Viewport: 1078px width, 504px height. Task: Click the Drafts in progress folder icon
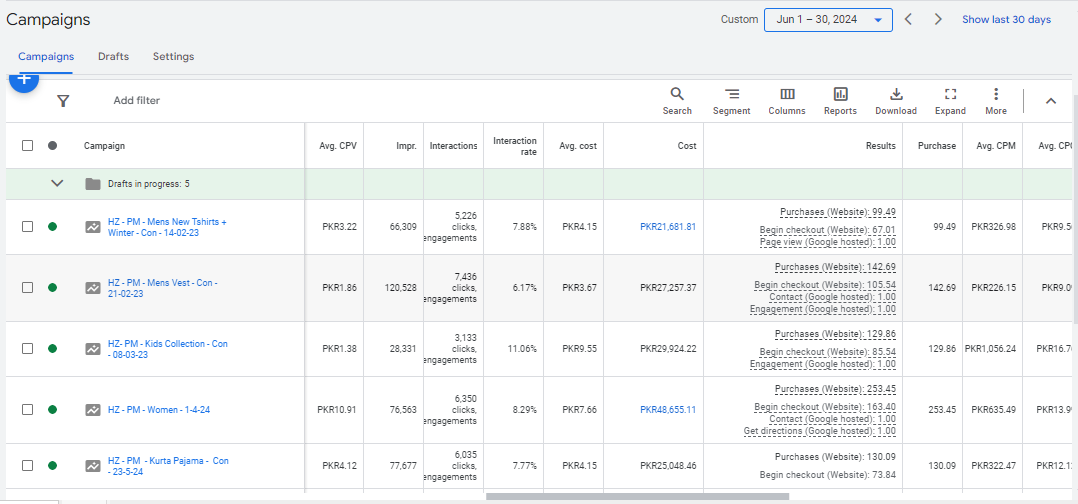(92, 184)
